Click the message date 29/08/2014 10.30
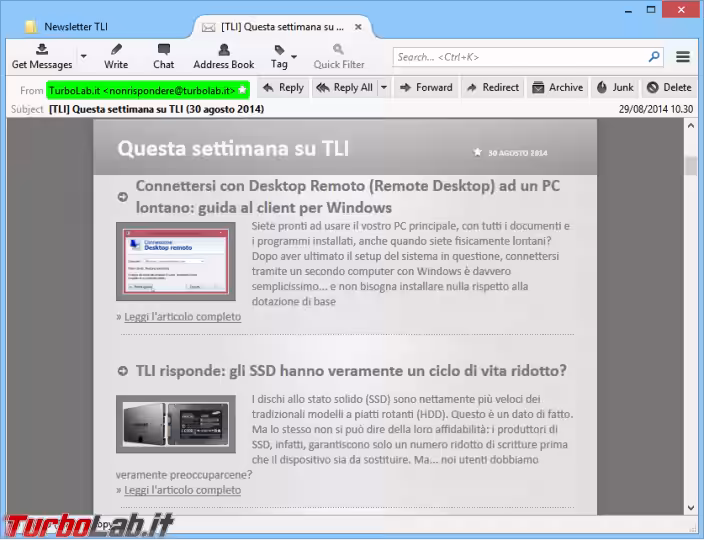Screen dimensions: 704x540 click(656, 109)
